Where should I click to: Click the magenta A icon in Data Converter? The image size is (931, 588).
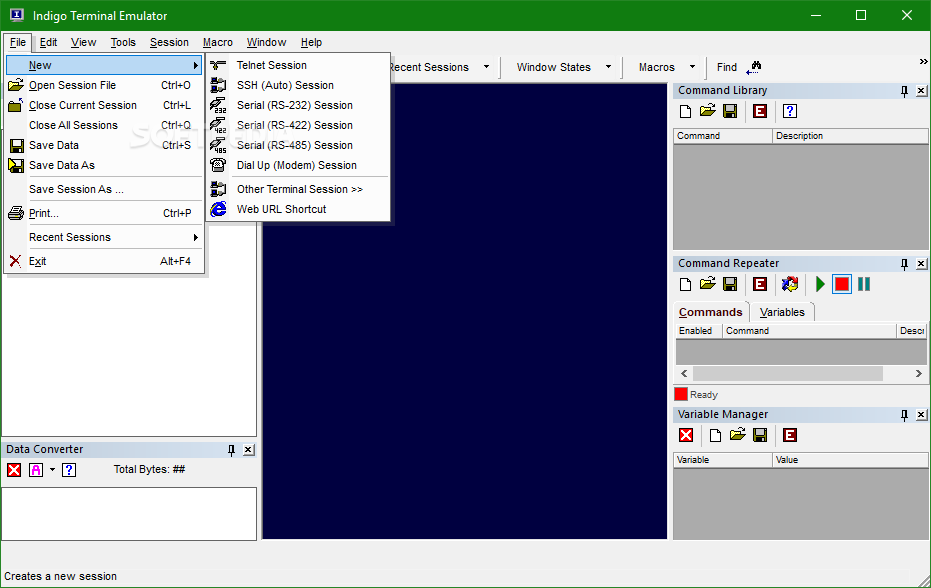point(36,470)
